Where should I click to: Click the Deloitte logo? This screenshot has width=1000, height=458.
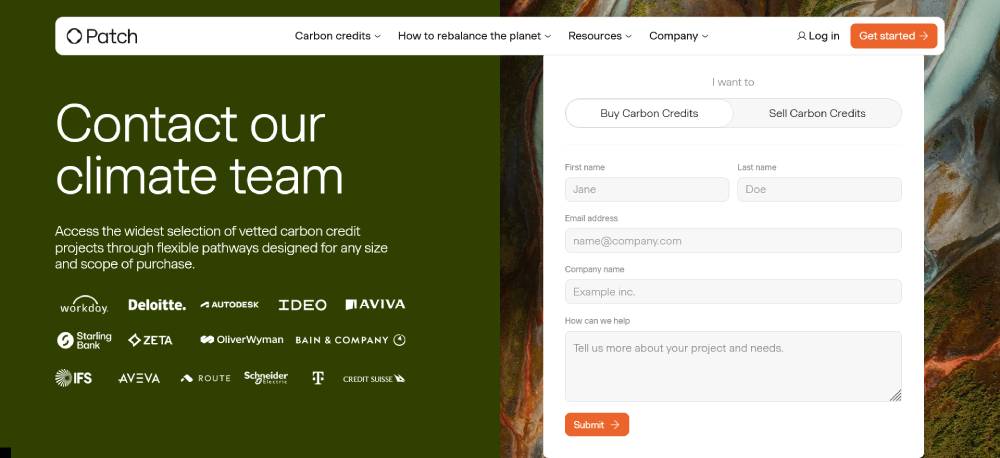[157, 305]
